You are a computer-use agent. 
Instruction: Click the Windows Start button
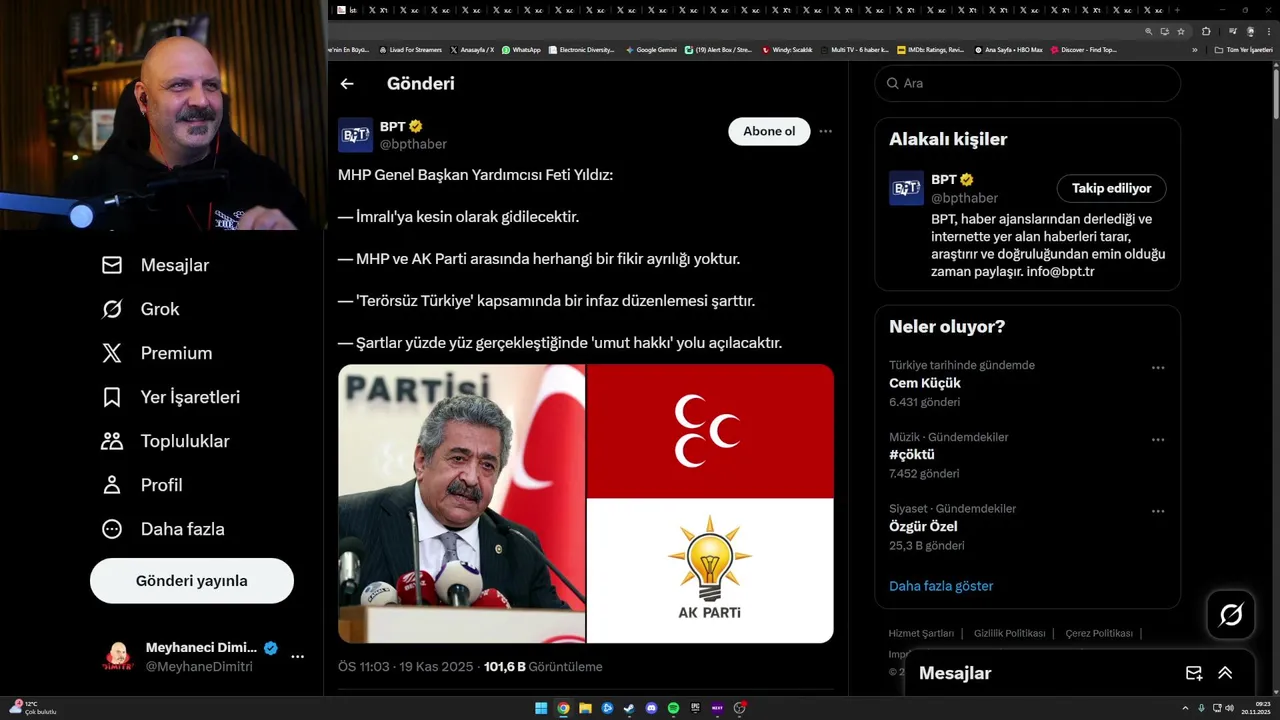541,708
